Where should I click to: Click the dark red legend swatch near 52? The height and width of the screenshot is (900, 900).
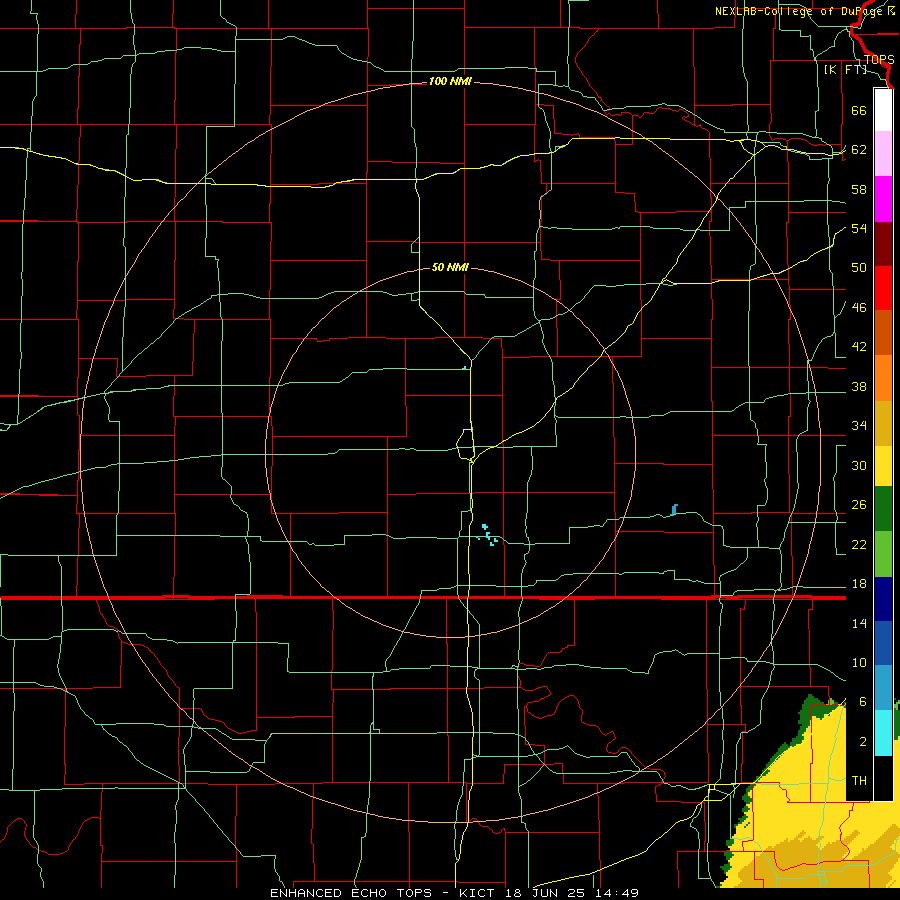tap(883, 245)
